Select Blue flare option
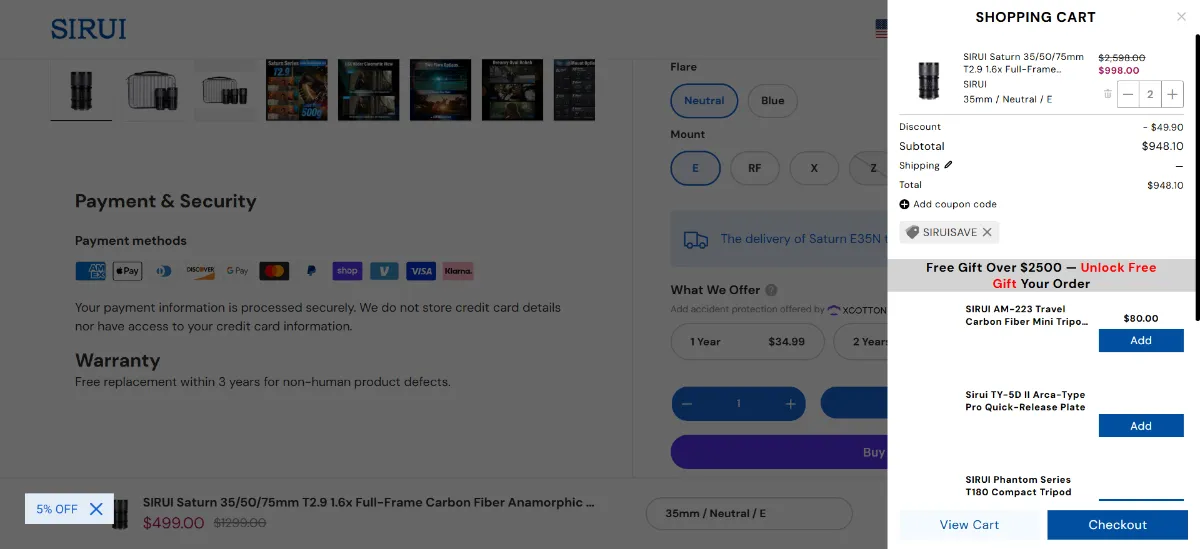1200x549 pixels. [773, 100]
